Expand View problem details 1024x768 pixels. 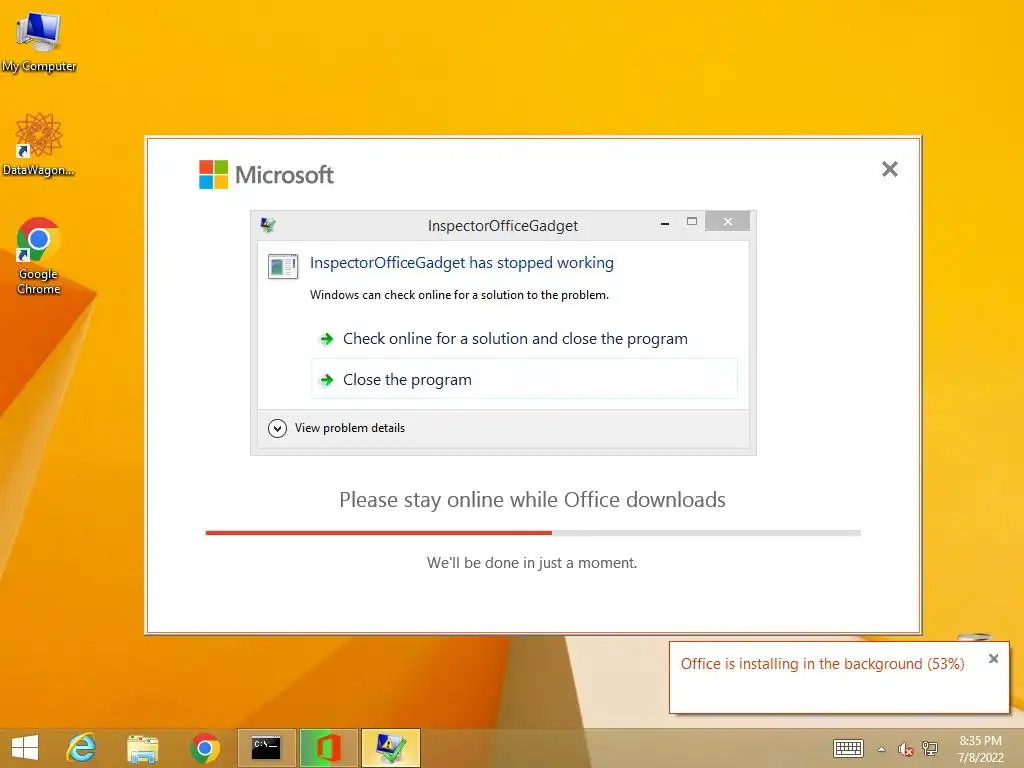click(337, 428)
